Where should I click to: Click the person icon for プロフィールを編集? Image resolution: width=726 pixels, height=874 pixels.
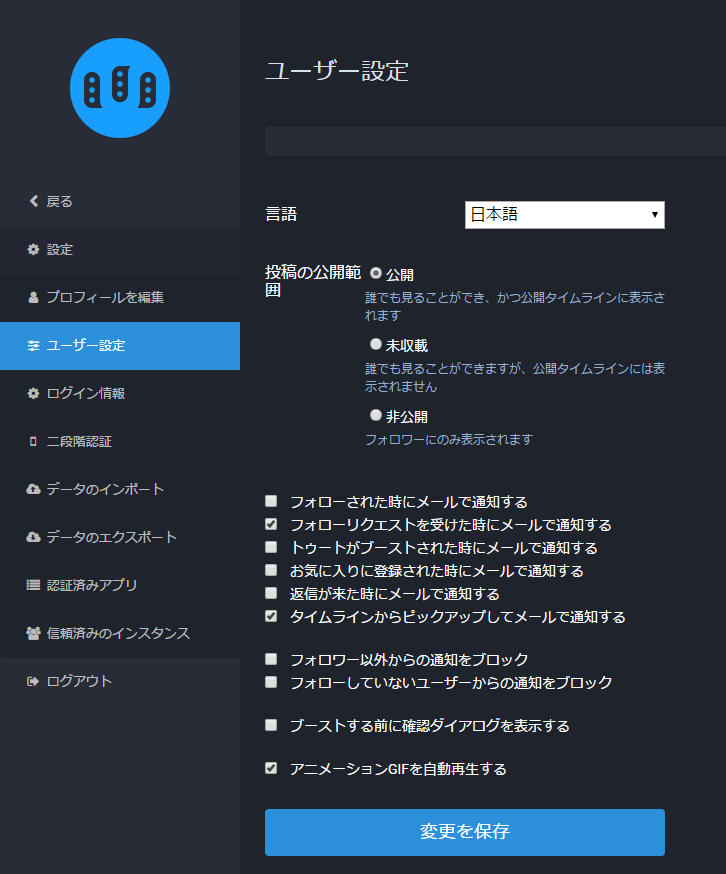pos(33,297)
